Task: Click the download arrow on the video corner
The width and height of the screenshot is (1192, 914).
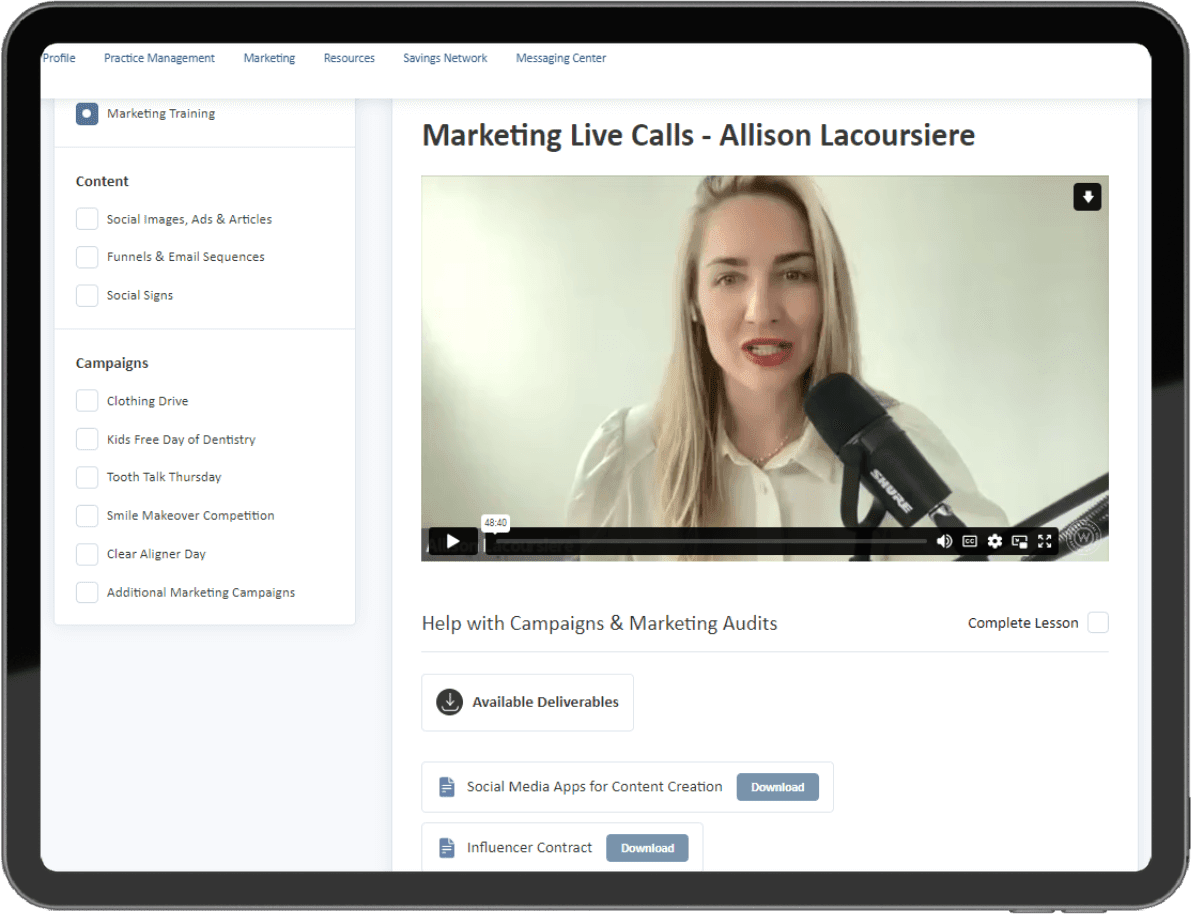Action: pos(1087,197)
